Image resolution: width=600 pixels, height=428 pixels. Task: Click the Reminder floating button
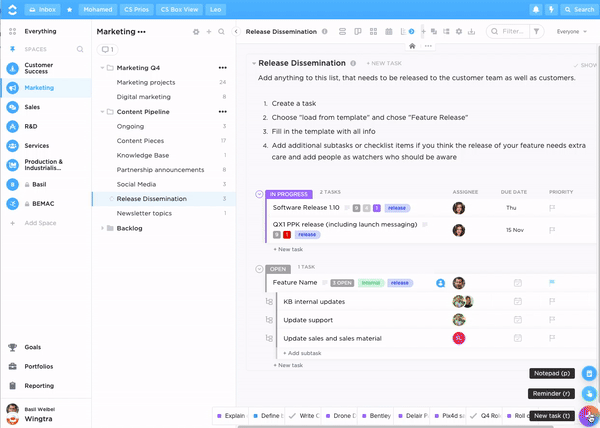pos(552,394)
